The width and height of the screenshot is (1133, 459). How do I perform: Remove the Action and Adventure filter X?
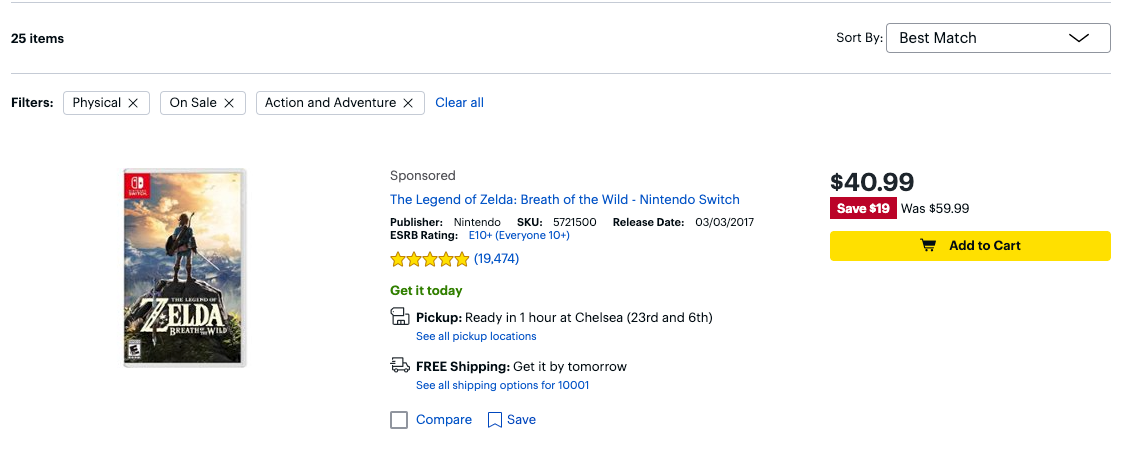408,103
